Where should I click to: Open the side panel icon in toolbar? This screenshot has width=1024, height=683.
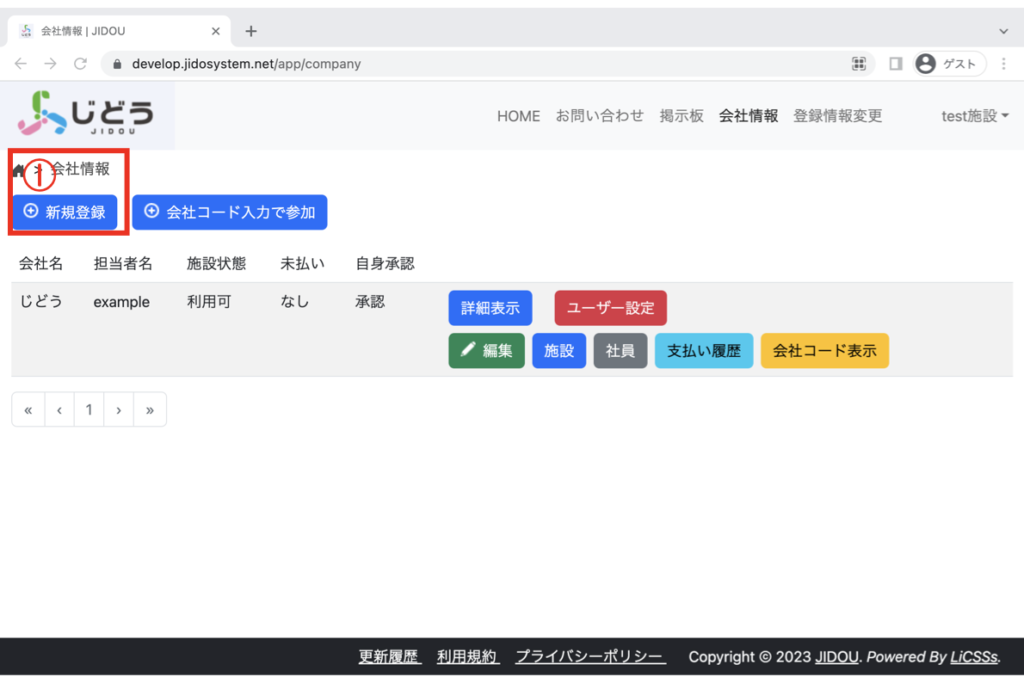click(895, 64)
